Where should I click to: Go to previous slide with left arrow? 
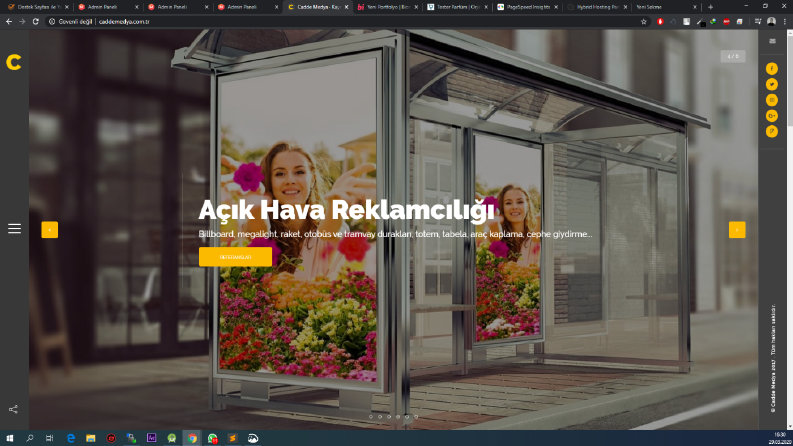(50, 230)
